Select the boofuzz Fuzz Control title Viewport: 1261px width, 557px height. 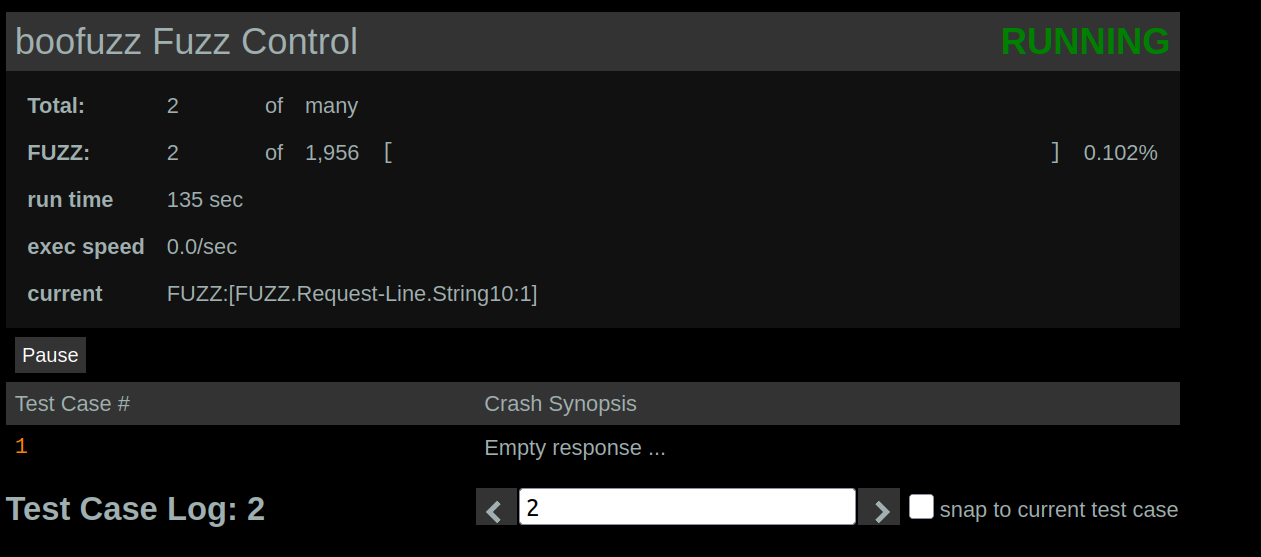(x=187, y=42)
